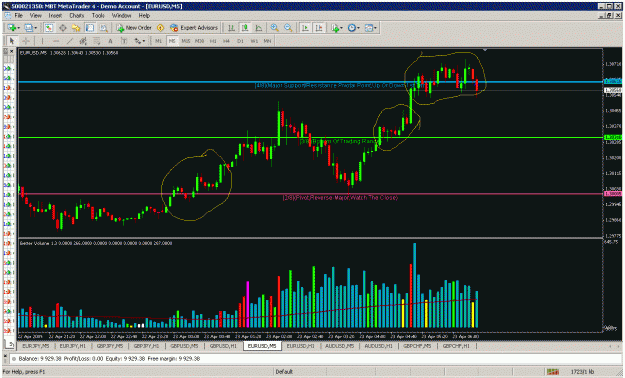The height and width of the screenshot is (378, 625).
Task: Open the Periodicity clock icon
Action: 352,28
